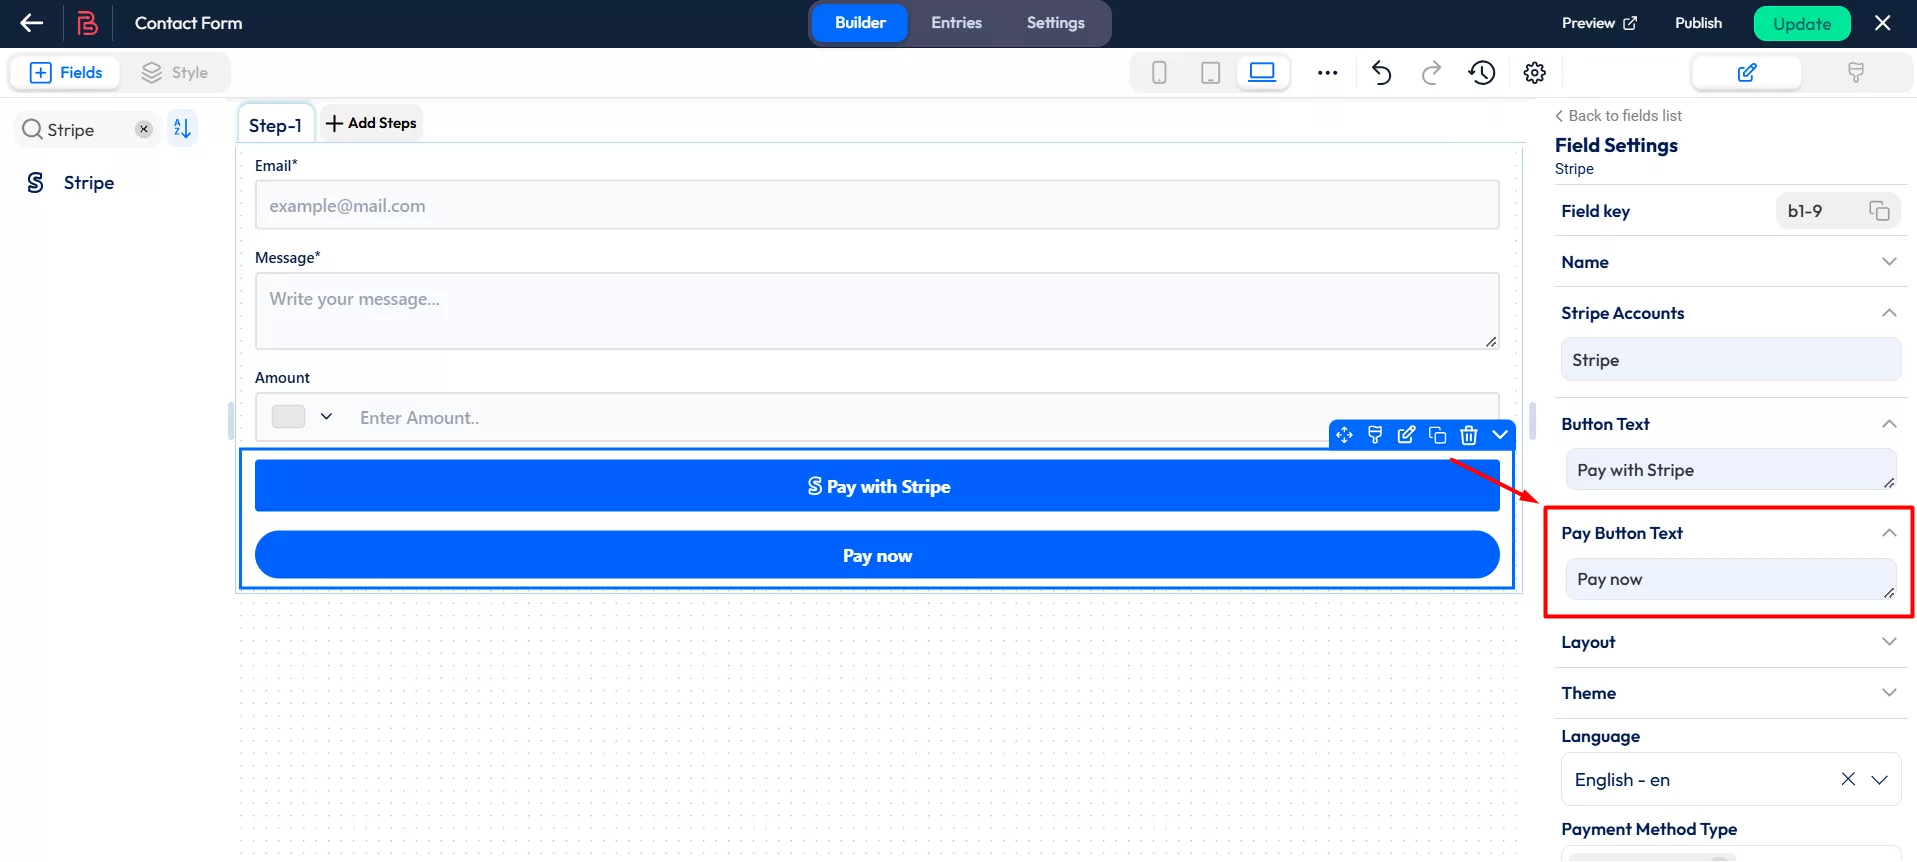Open the Entries tab
Screen dimensions: 1917x862
click(956, 23)
